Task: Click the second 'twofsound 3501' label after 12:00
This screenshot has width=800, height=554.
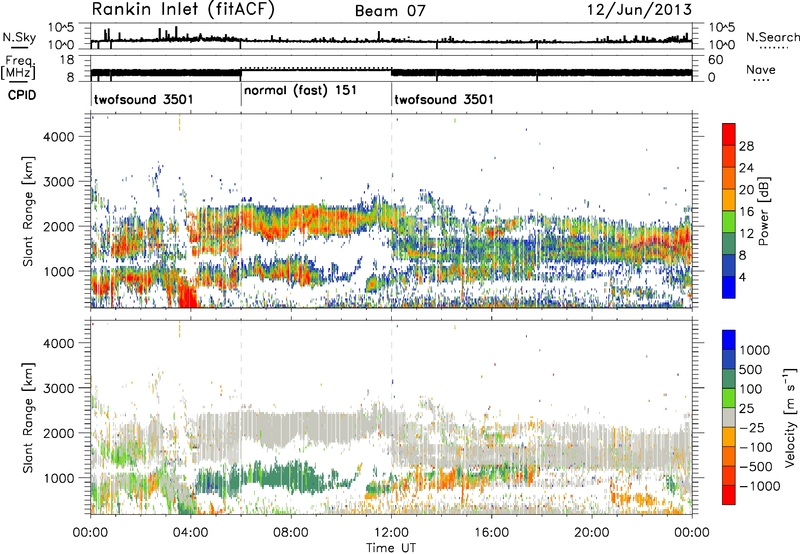Action: [444, 99]
